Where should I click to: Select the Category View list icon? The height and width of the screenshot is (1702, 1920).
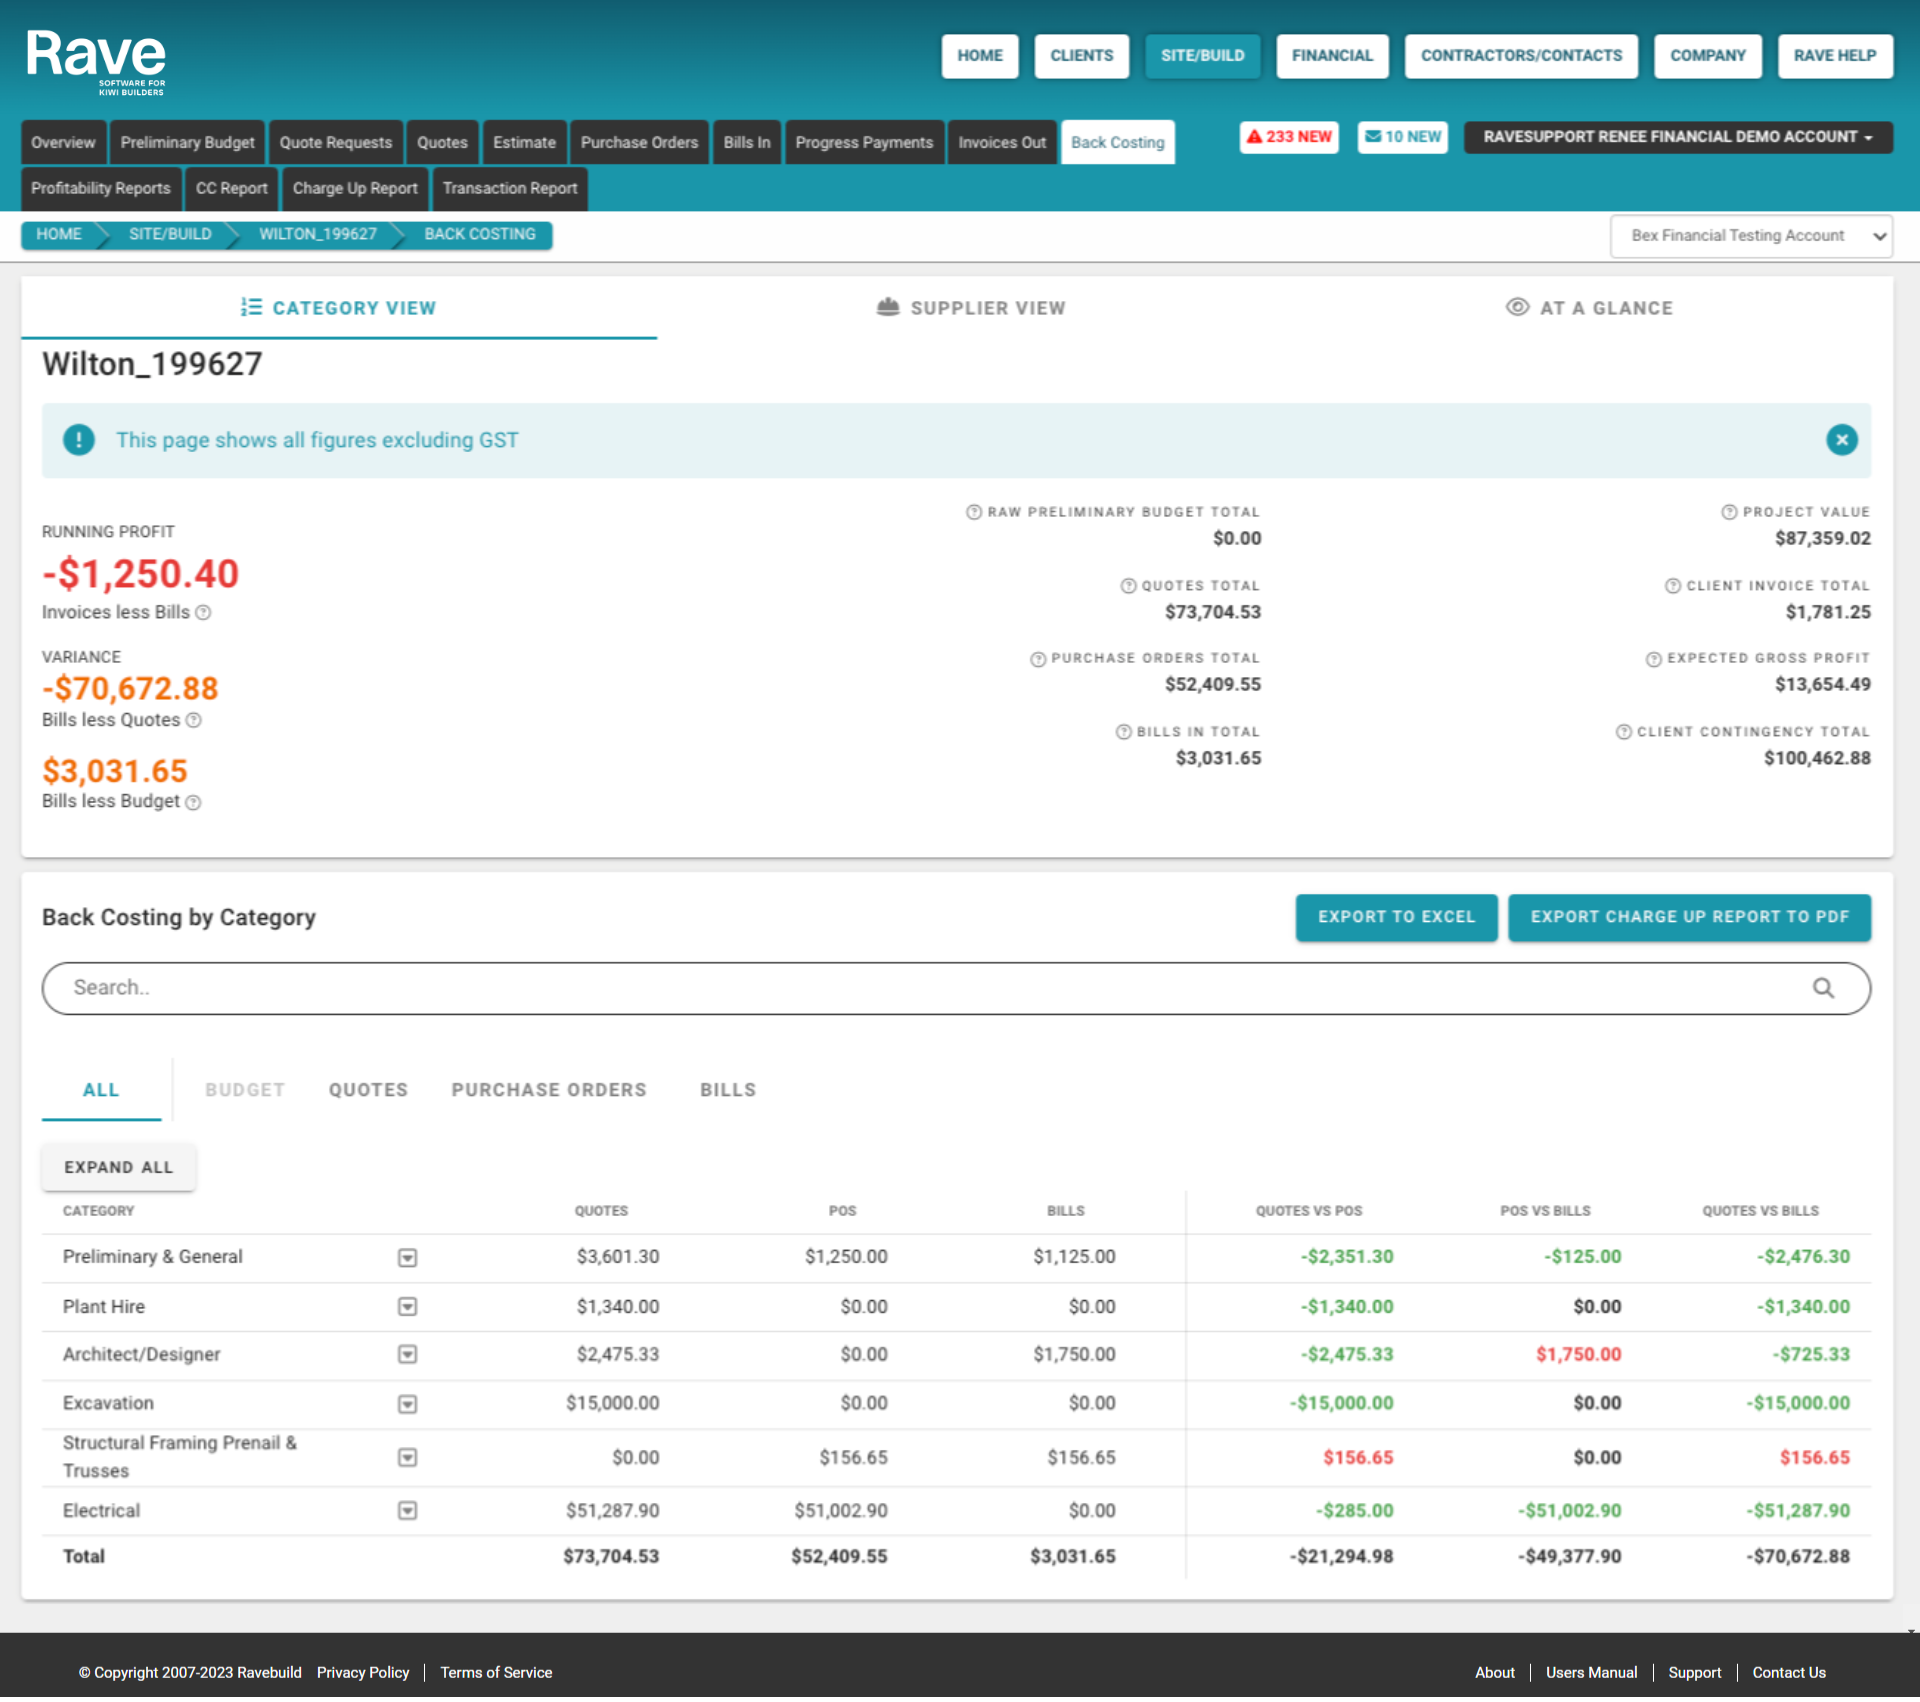point(253,308)
